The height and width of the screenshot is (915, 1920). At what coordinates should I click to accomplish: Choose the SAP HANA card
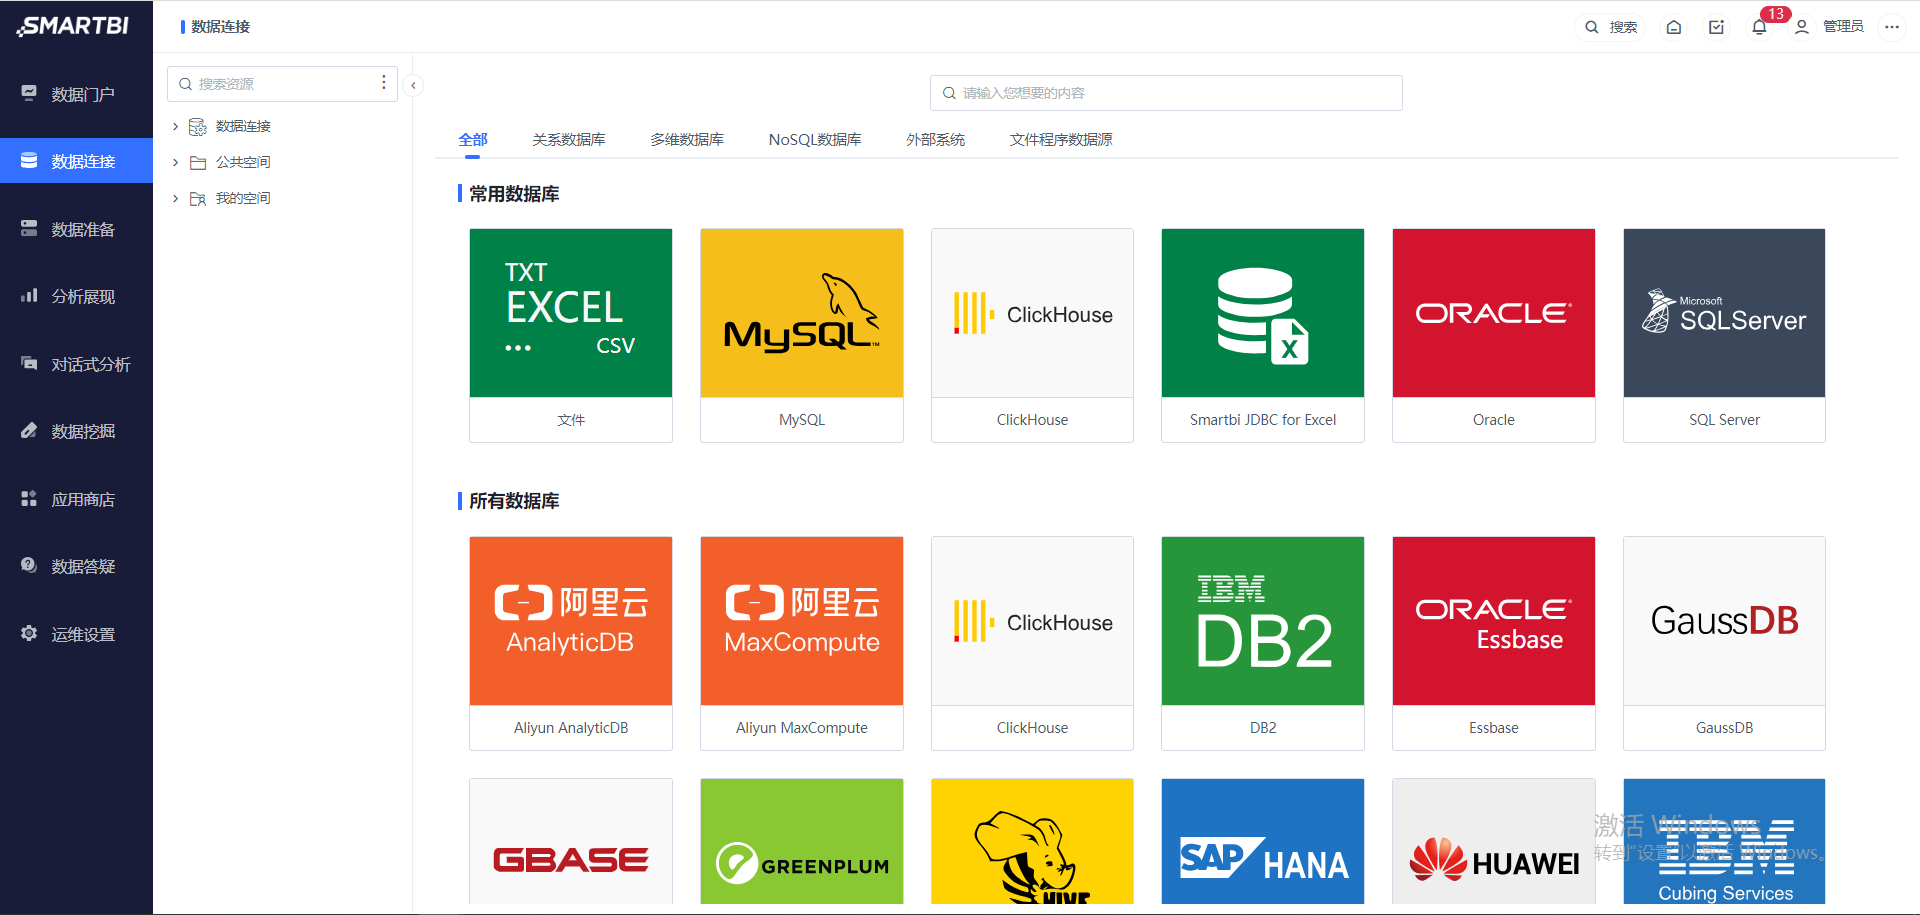1263,841
